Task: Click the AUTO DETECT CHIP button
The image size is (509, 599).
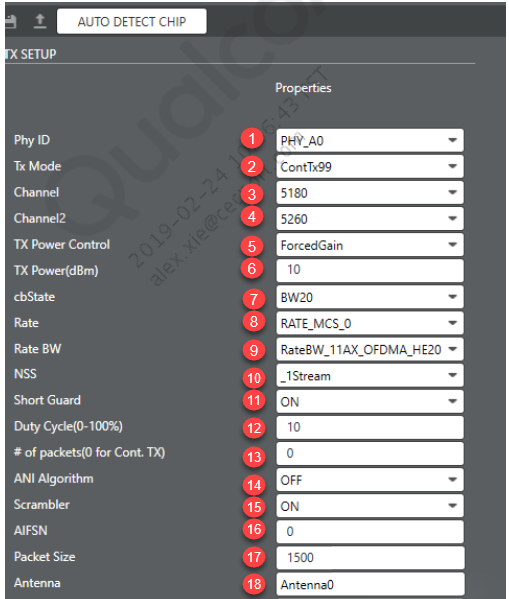Action: [x=132, y=21]
